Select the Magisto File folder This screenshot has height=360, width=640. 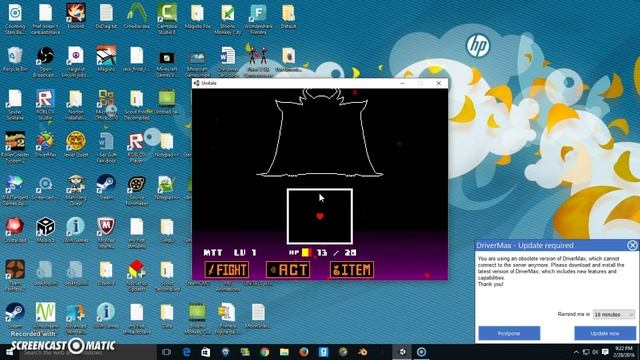click(198, 16)
